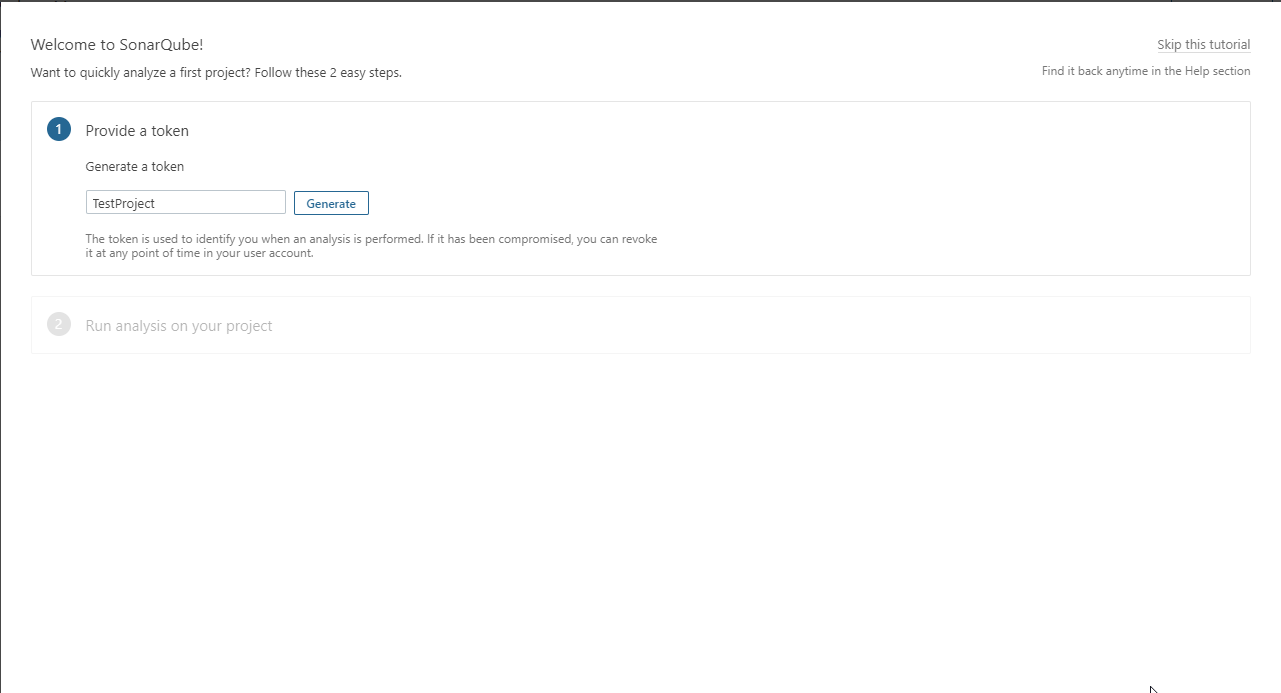The height and width of the screenshot is (693, 1281).
Task: Skip this tutorial link
Action: coord(1203,45)
